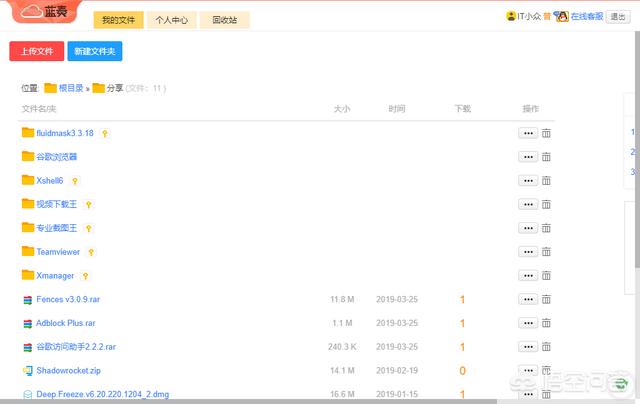The image size is (640, 404).
Task: Delete the 谷歌浏览器 folder with trash icon
Action: 546,157
